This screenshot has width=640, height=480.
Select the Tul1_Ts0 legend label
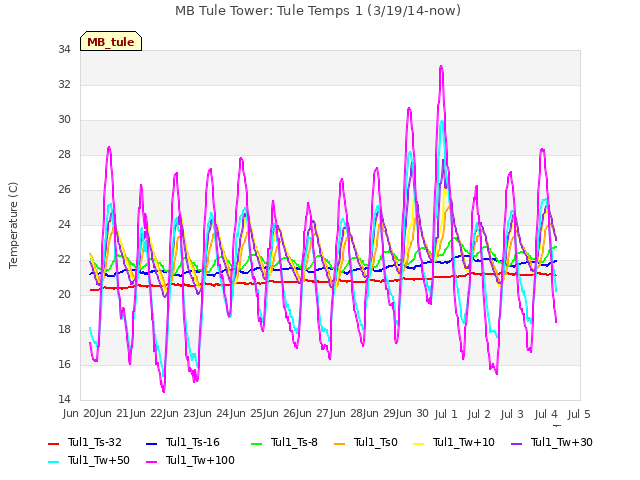[x=376, y=442]
